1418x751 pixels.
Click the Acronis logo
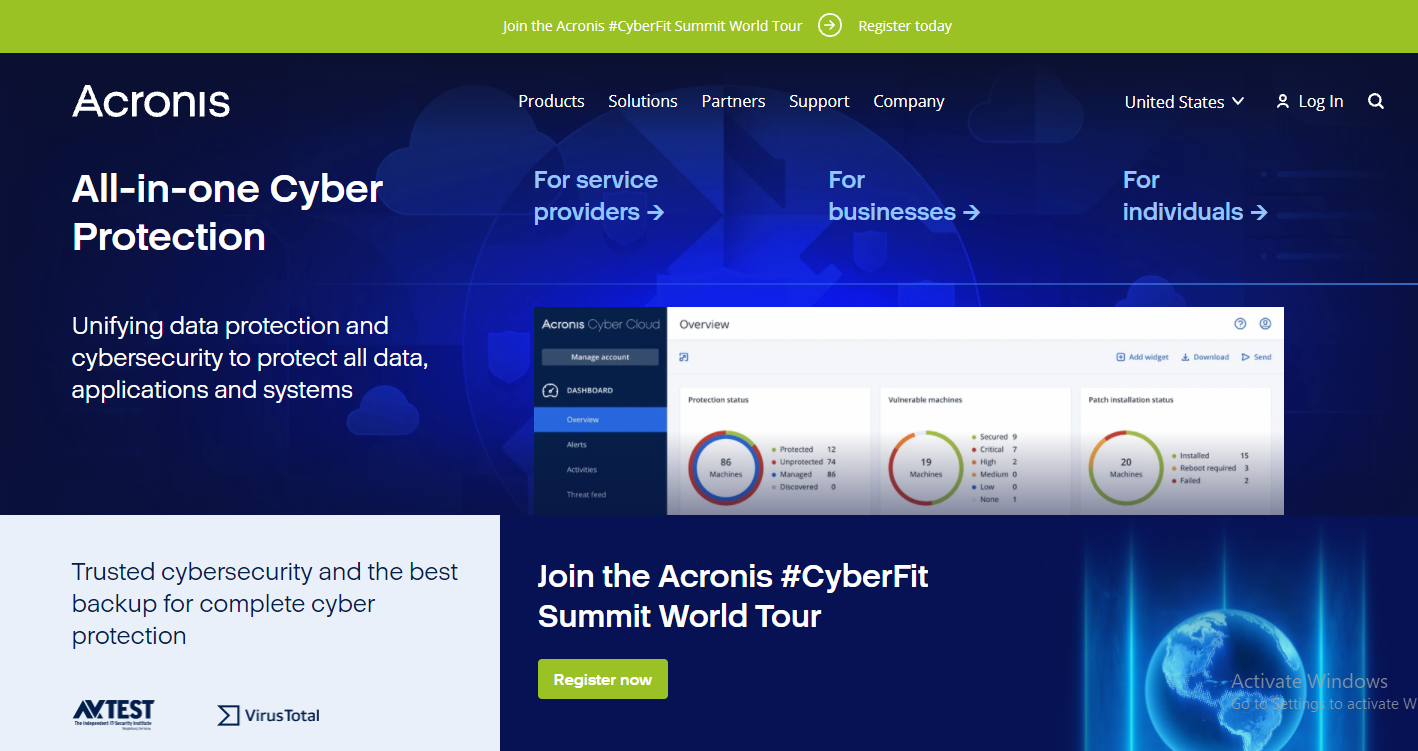click(151, 101)
